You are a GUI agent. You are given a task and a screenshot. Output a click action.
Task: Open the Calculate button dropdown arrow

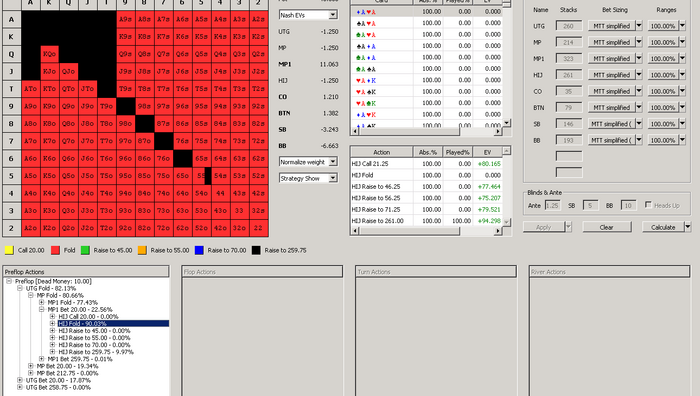point(688,227)
